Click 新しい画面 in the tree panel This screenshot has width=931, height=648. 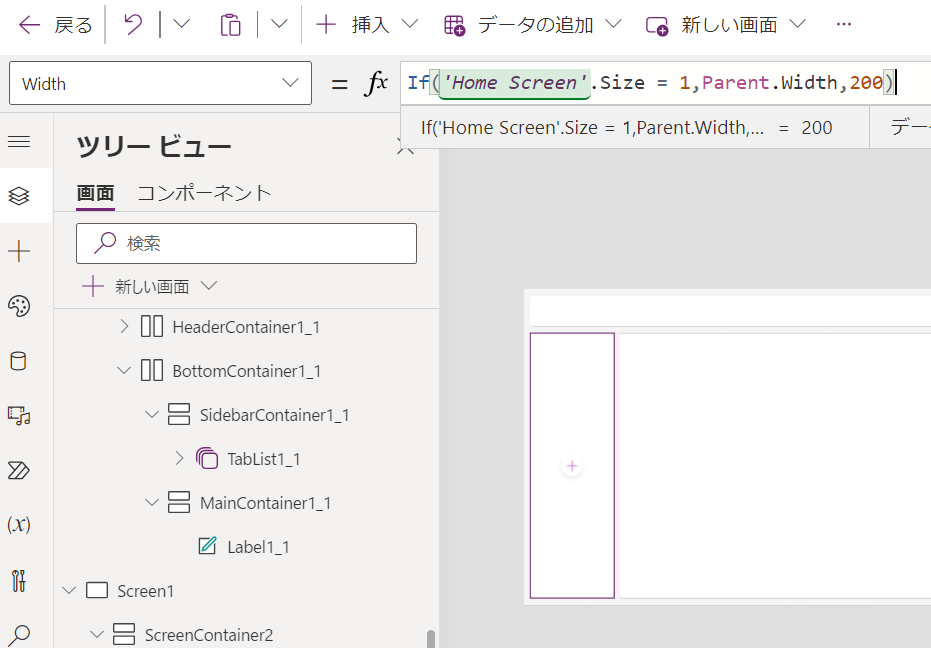pyautogui.click(x=152, y=287)
